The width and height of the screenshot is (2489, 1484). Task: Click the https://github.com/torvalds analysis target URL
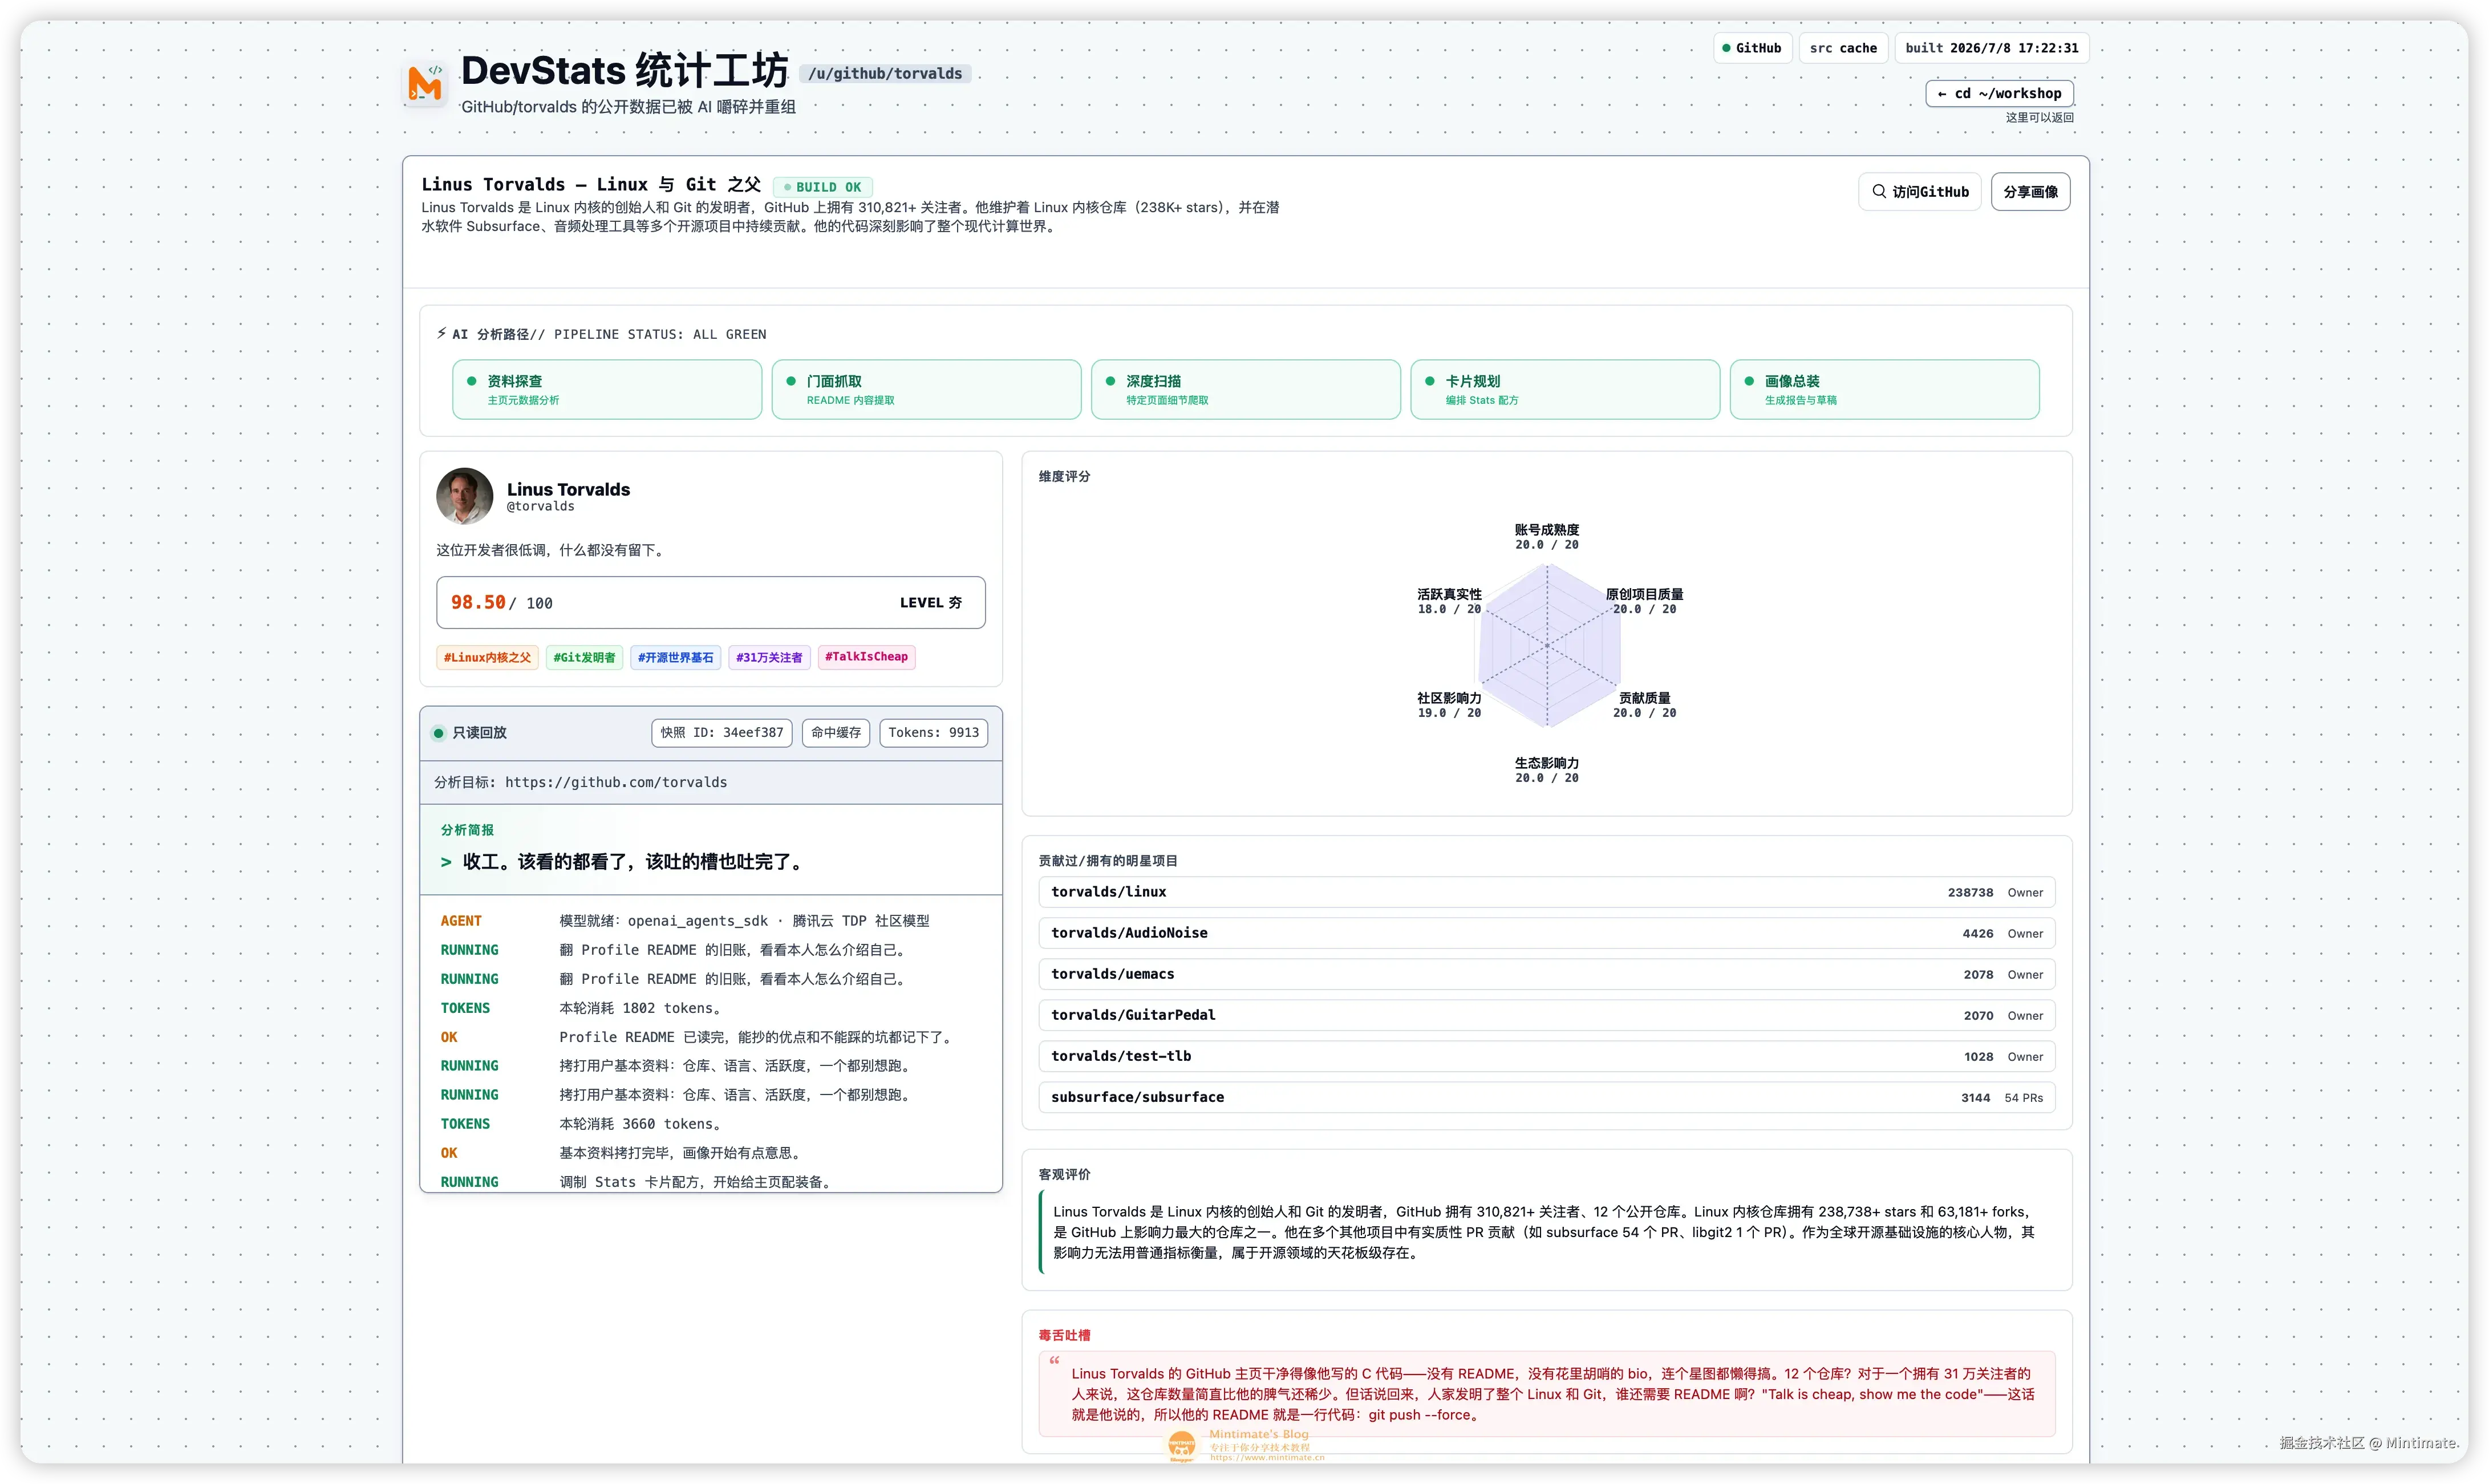coord(616,783)
